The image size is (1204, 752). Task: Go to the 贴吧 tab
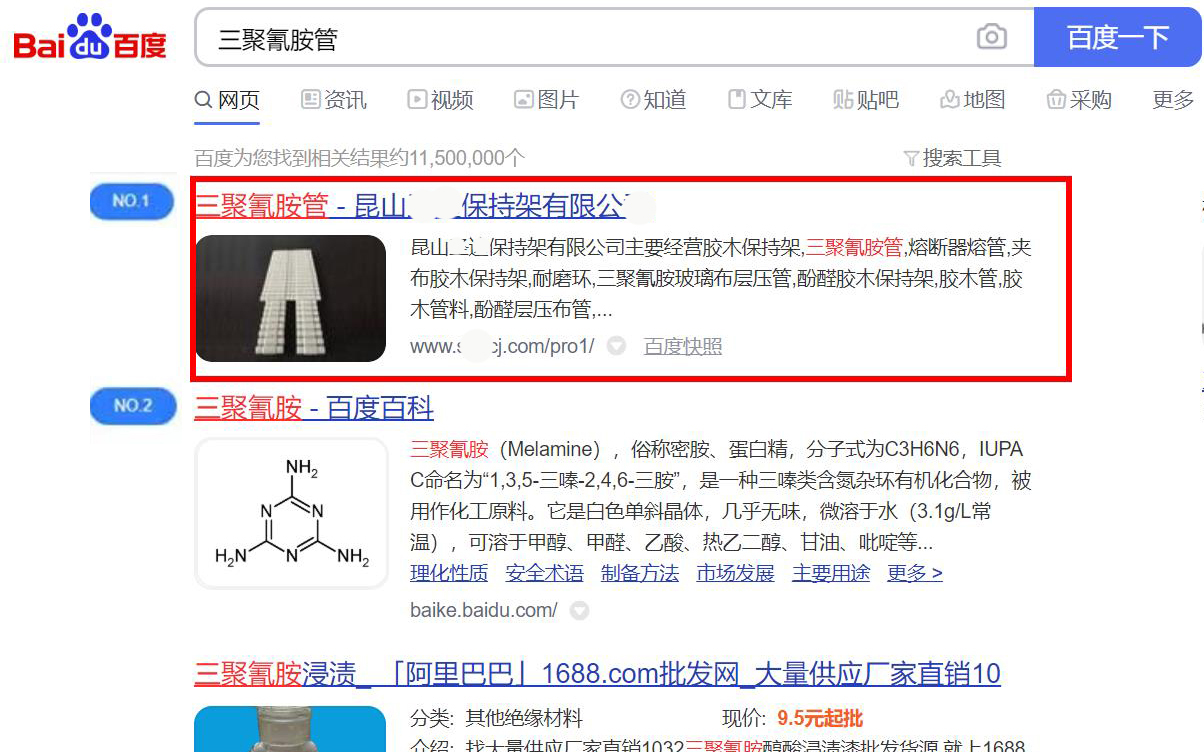coord(866,100)
